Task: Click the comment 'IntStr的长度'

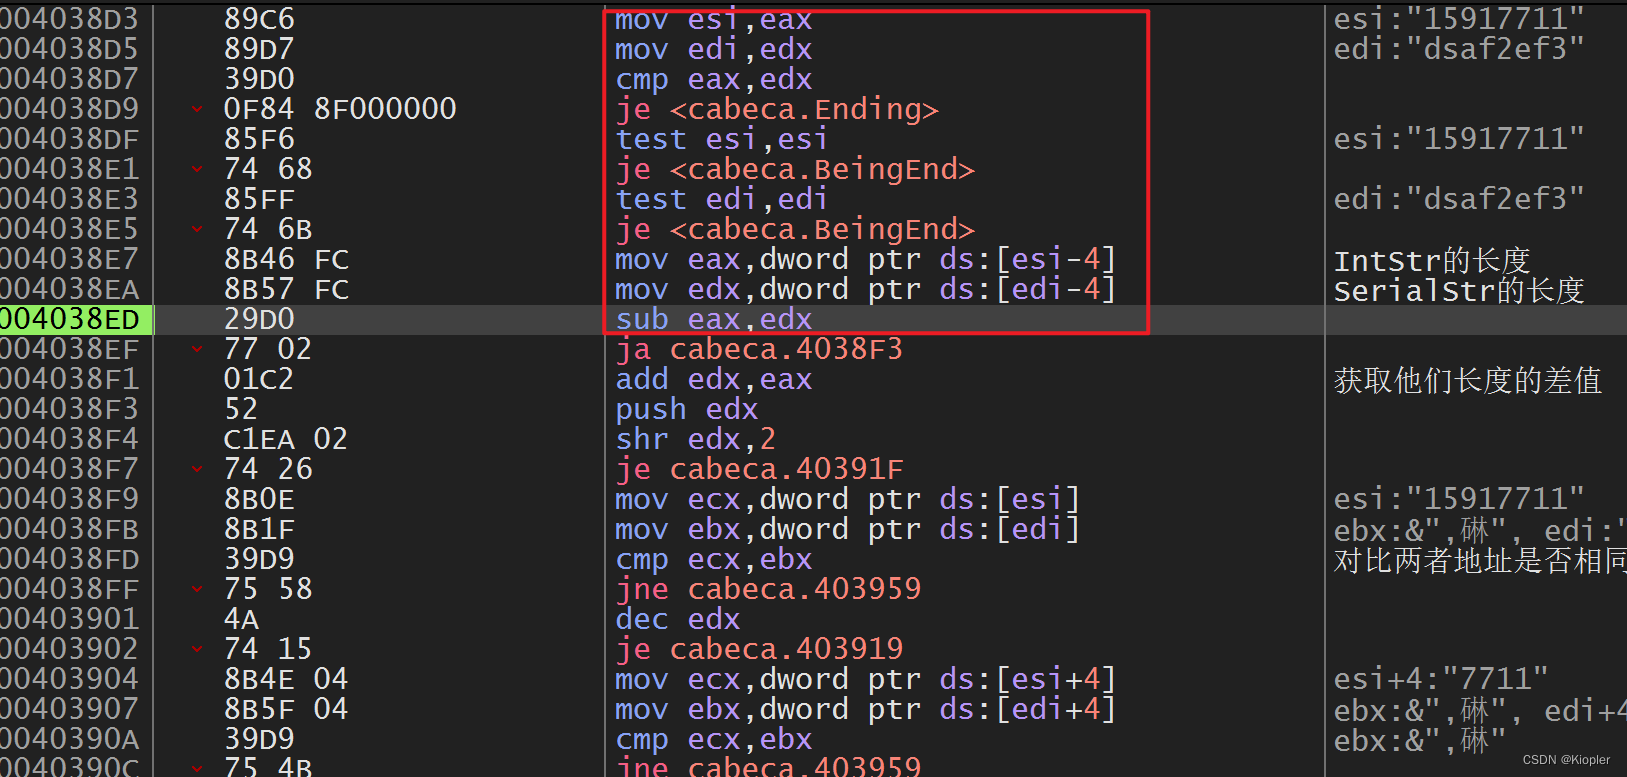Action: [x=1432, y=261]
